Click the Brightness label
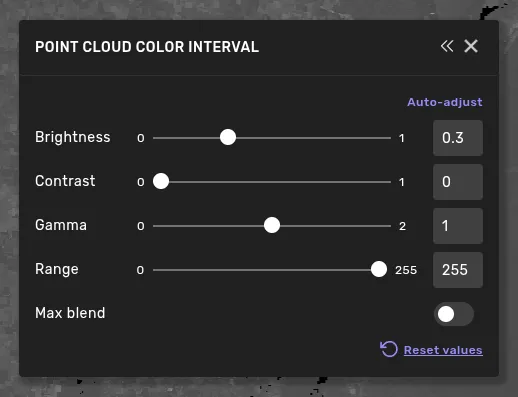This screenshot has height=397, width=518. coord(73,137)
